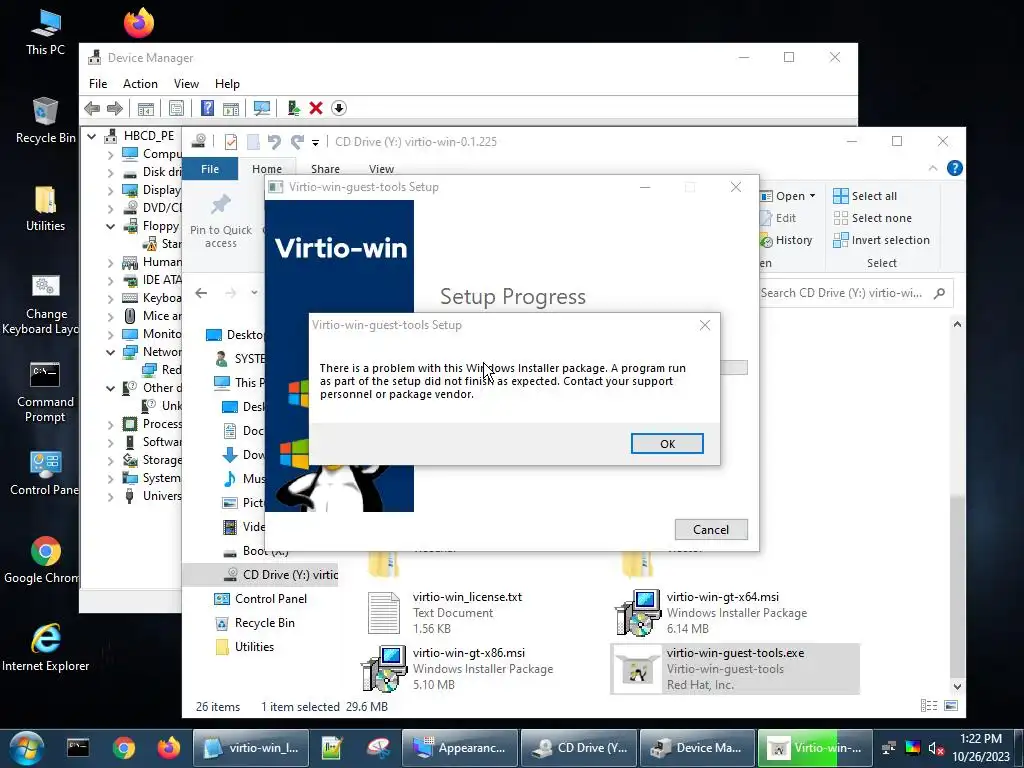This screenshot has height=768, width=1024.
Task: Open the Customize Quick Access Toolbar dropdown
Action: click(x=315, y=142)
